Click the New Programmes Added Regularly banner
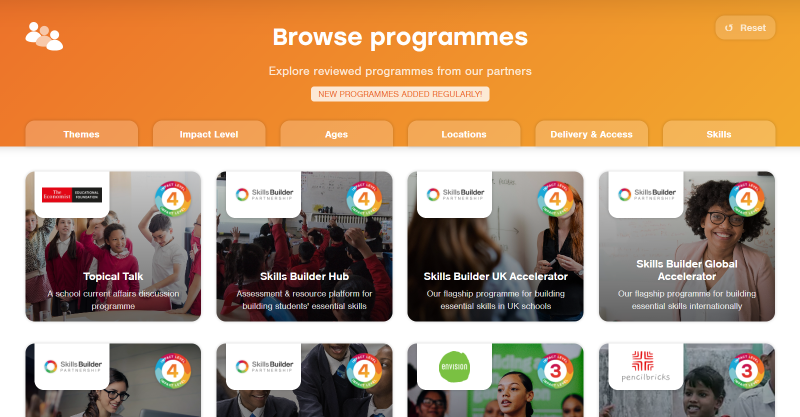Viewport: 800px width, 417px height. pos(400,94)
